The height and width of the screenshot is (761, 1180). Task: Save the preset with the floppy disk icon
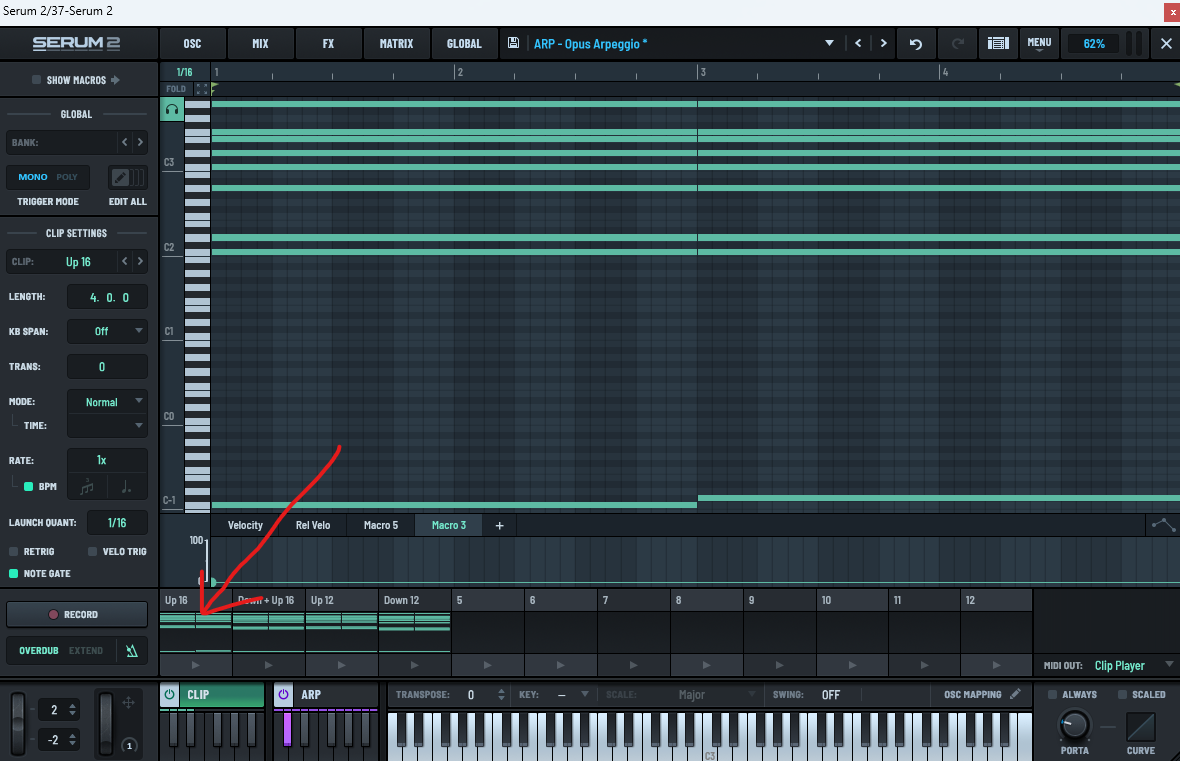click(x=513, y=43)
